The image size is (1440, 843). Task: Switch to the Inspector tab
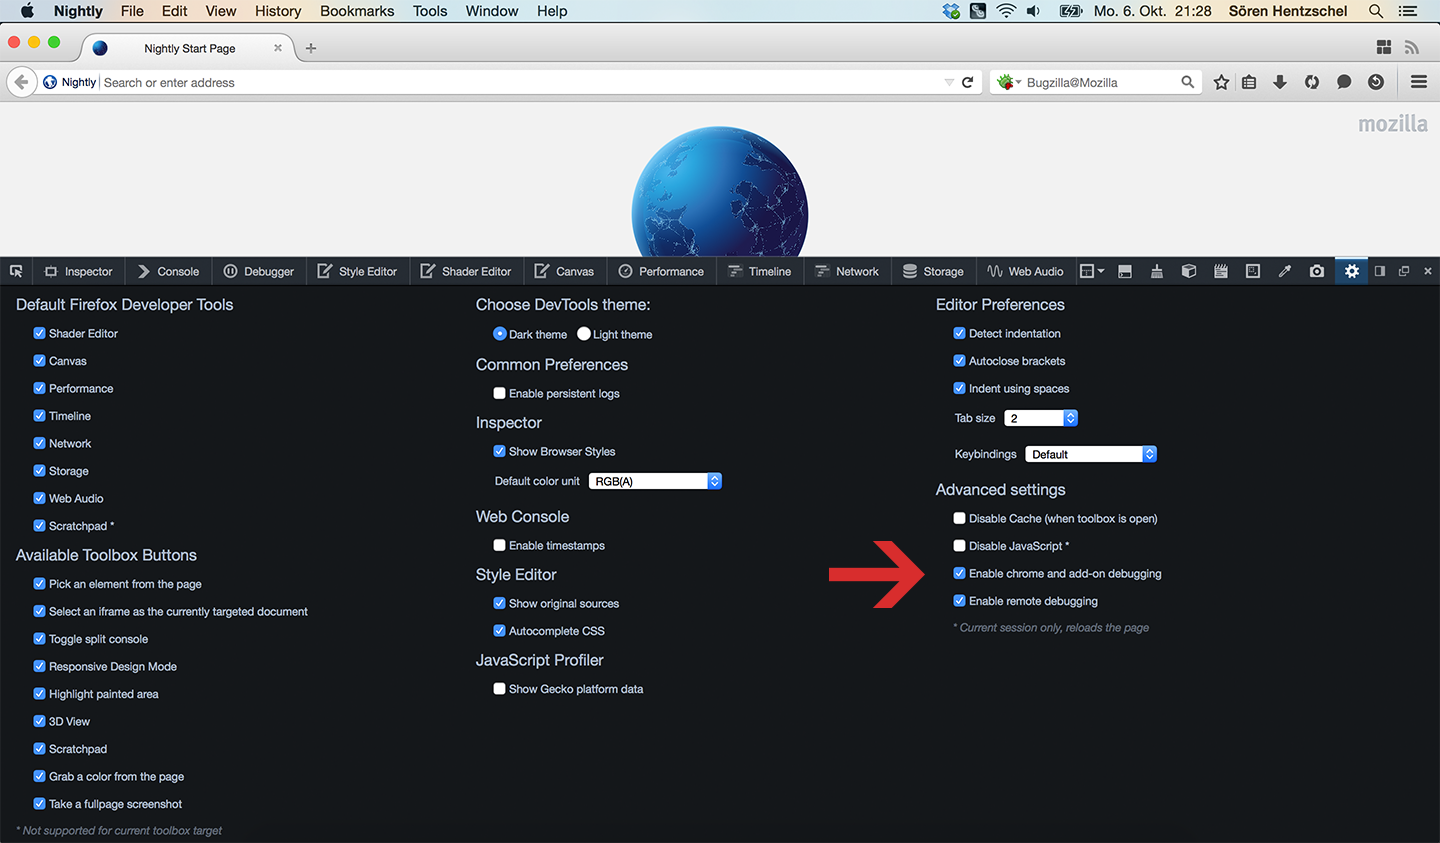[78, 271]
